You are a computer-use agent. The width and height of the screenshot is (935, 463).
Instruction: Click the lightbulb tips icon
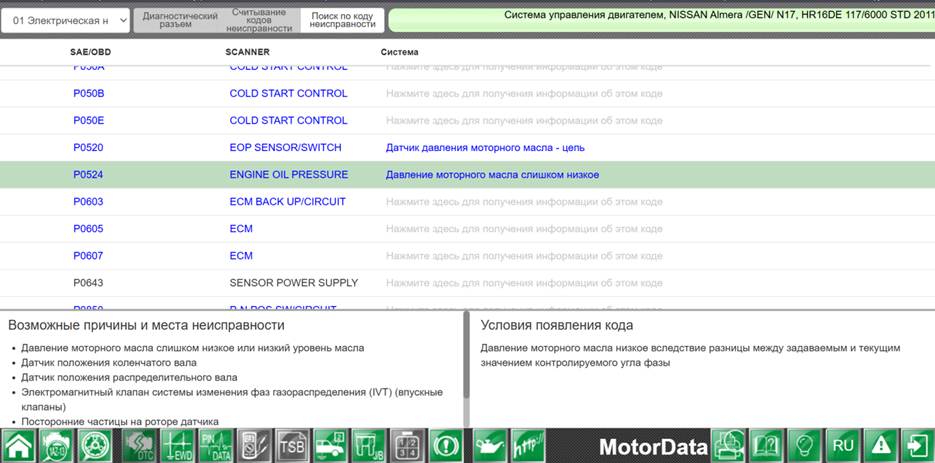[x=805, y=446]
